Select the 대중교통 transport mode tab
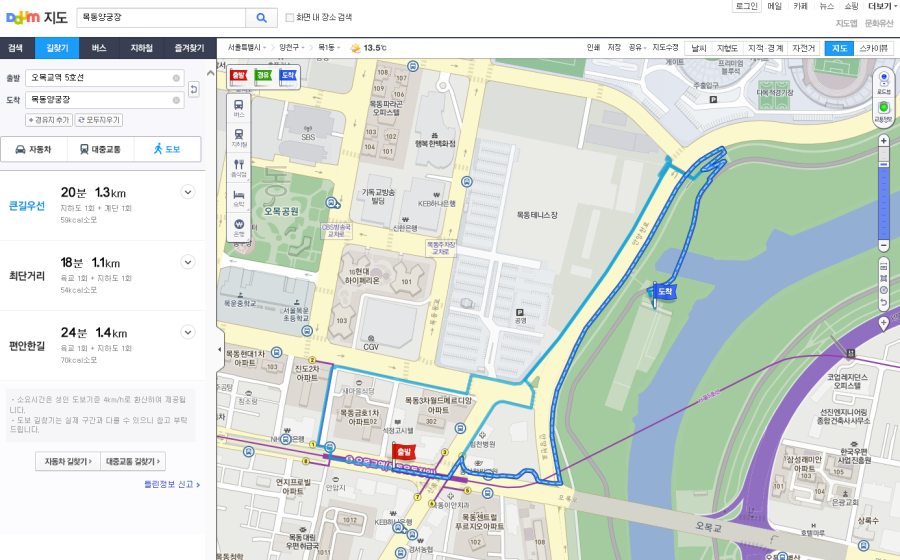Screen dimensions: 900x560 [x=100, y=149]
